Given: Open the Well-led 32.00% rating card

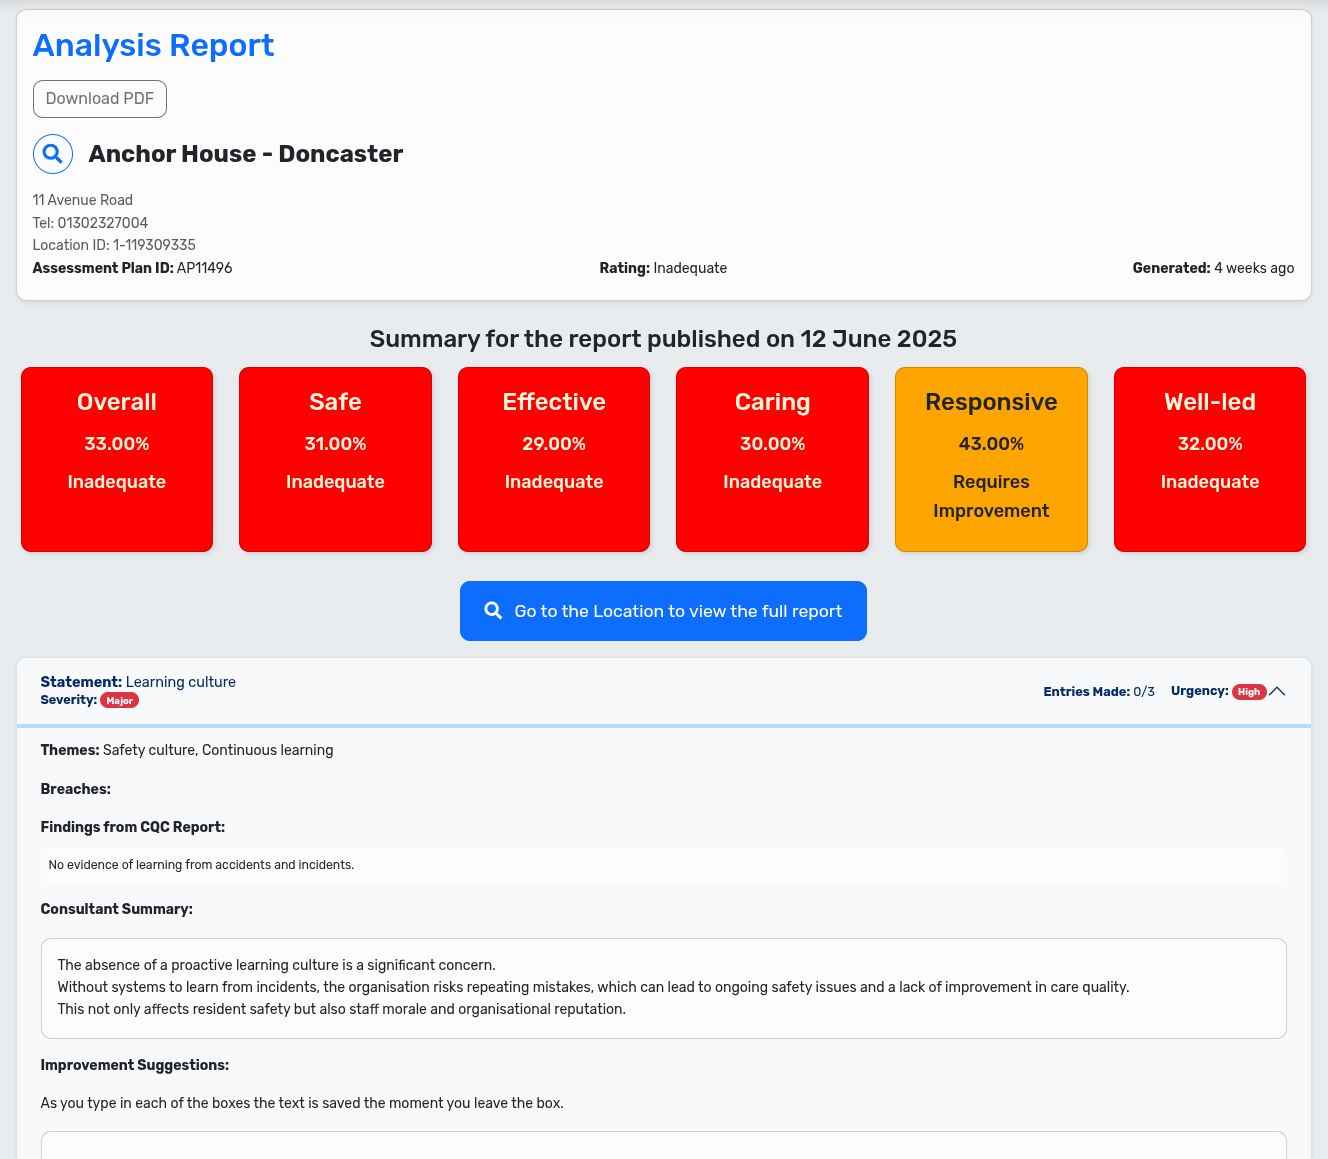Looking at the screenshot, I should tap(1209, 459).
